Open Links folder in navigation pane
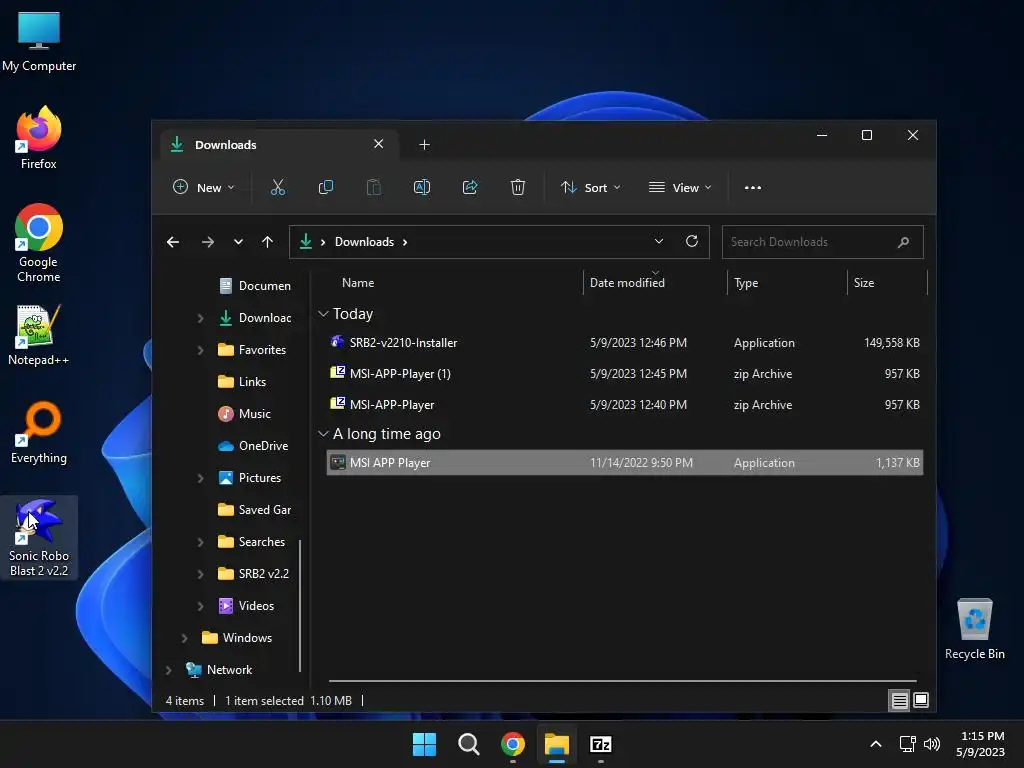 242,382
